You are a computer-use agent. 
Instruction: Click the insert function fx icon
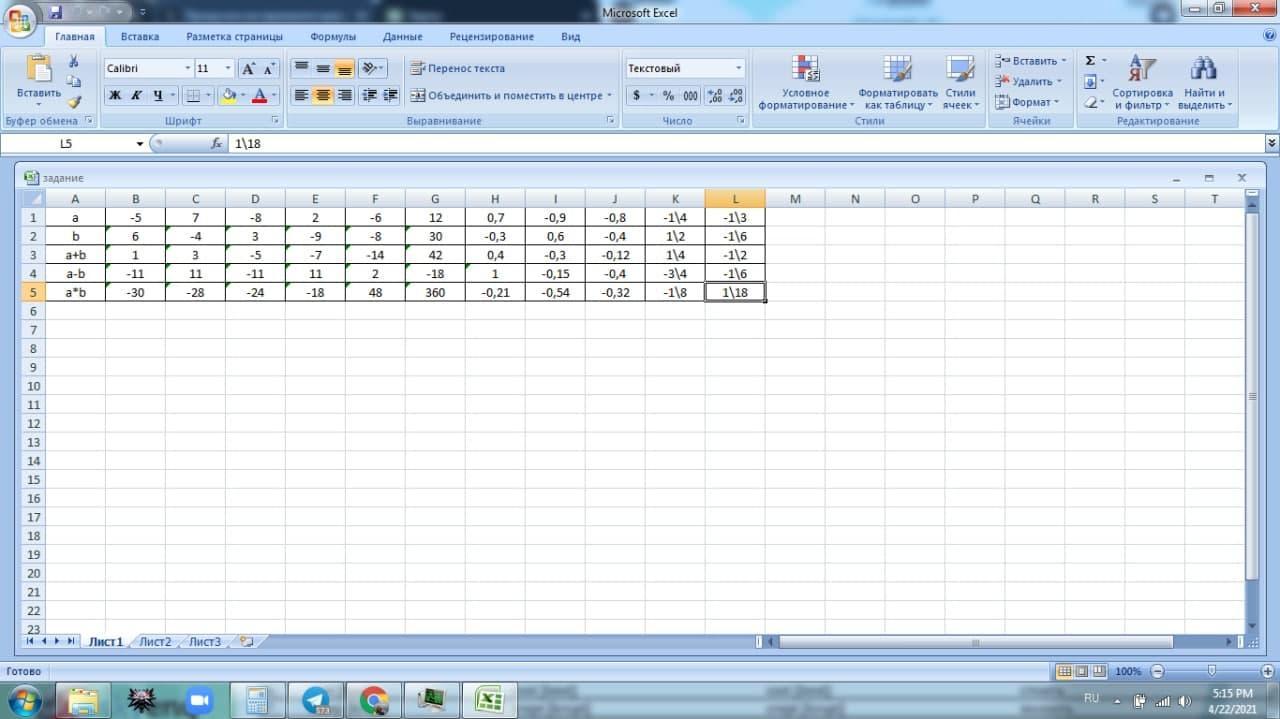pos(216,144)
